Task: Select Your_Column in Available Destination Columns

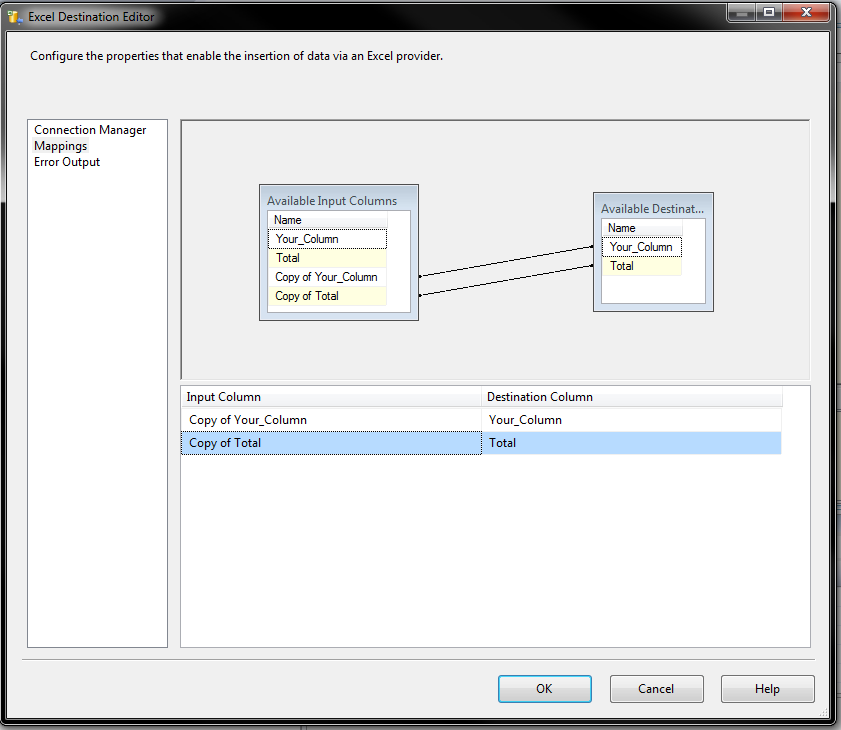Action: point(641,246)
